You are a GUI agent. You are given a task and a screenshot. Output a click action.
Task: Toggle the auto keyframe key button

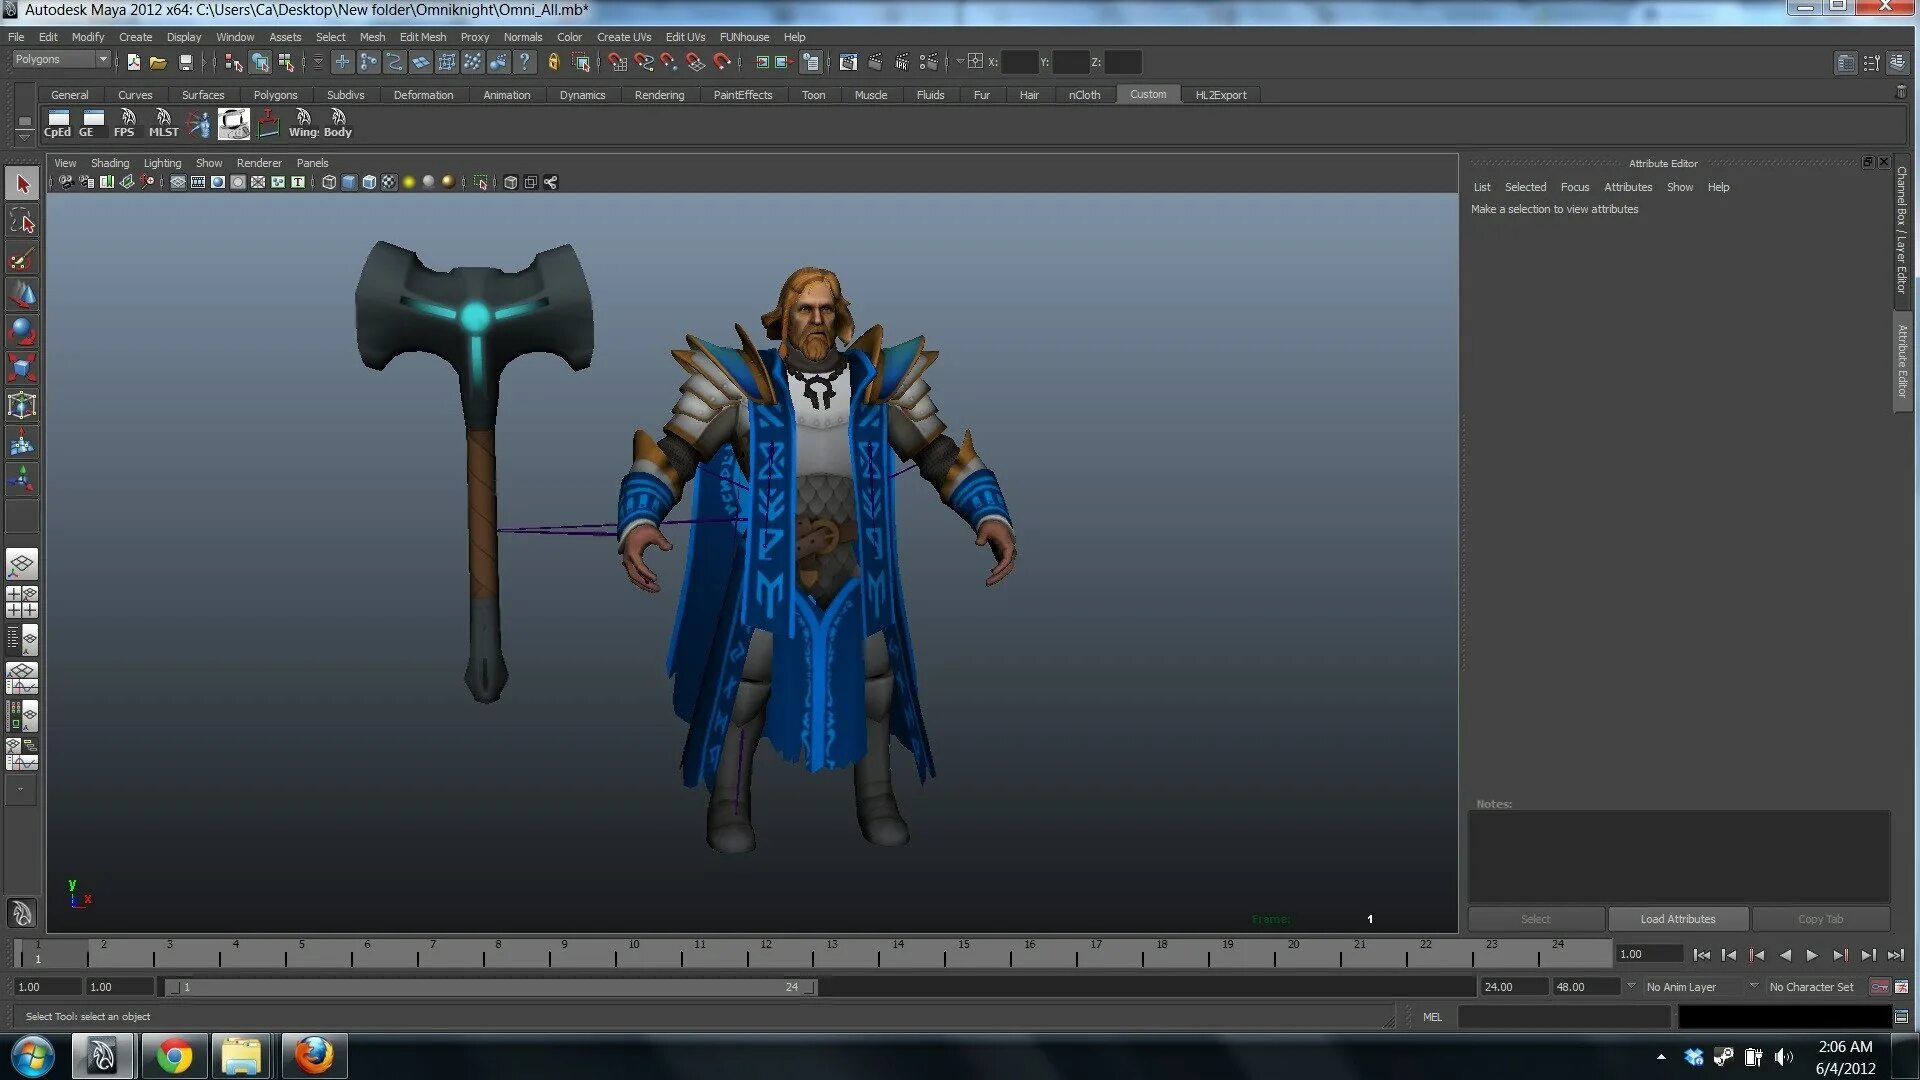(x=1880, y=987)
